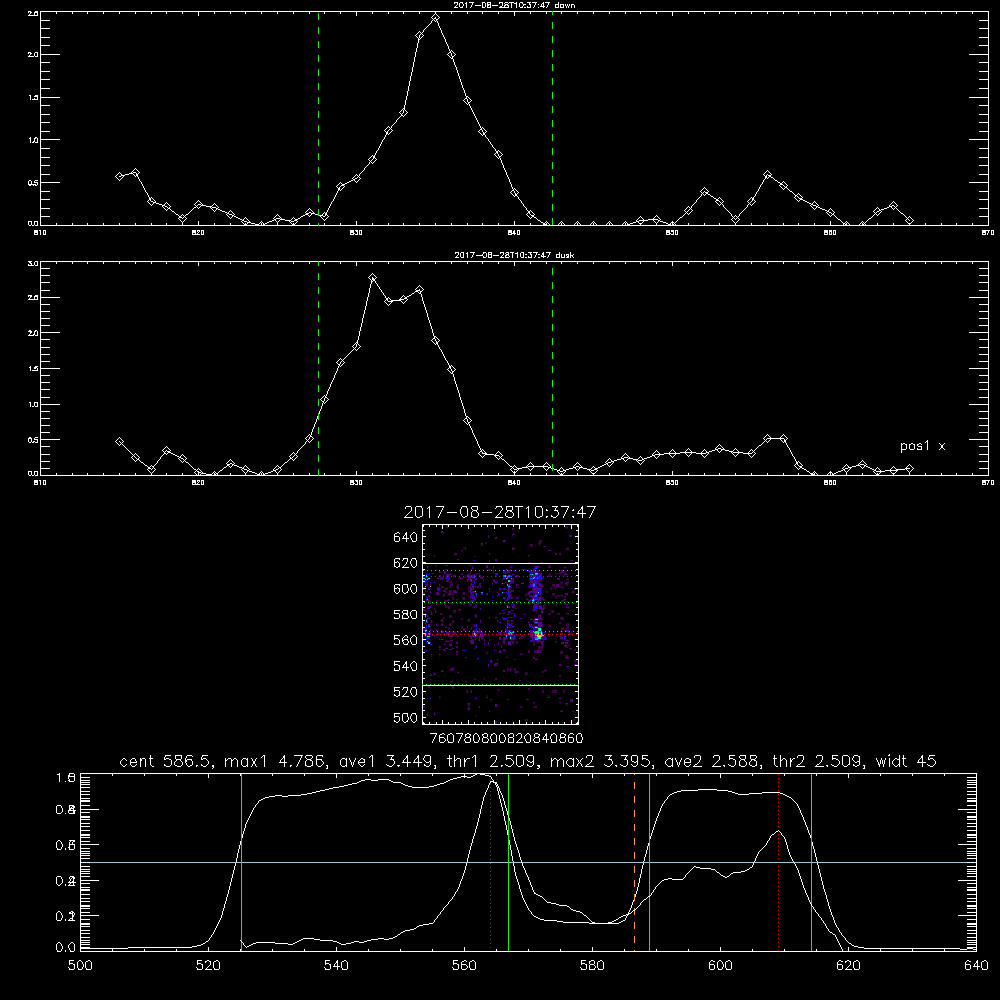Screen dimensions: 1000x1000
Task: Click the horizontal threshold line in bottom plot
Action: pos(528,862)
